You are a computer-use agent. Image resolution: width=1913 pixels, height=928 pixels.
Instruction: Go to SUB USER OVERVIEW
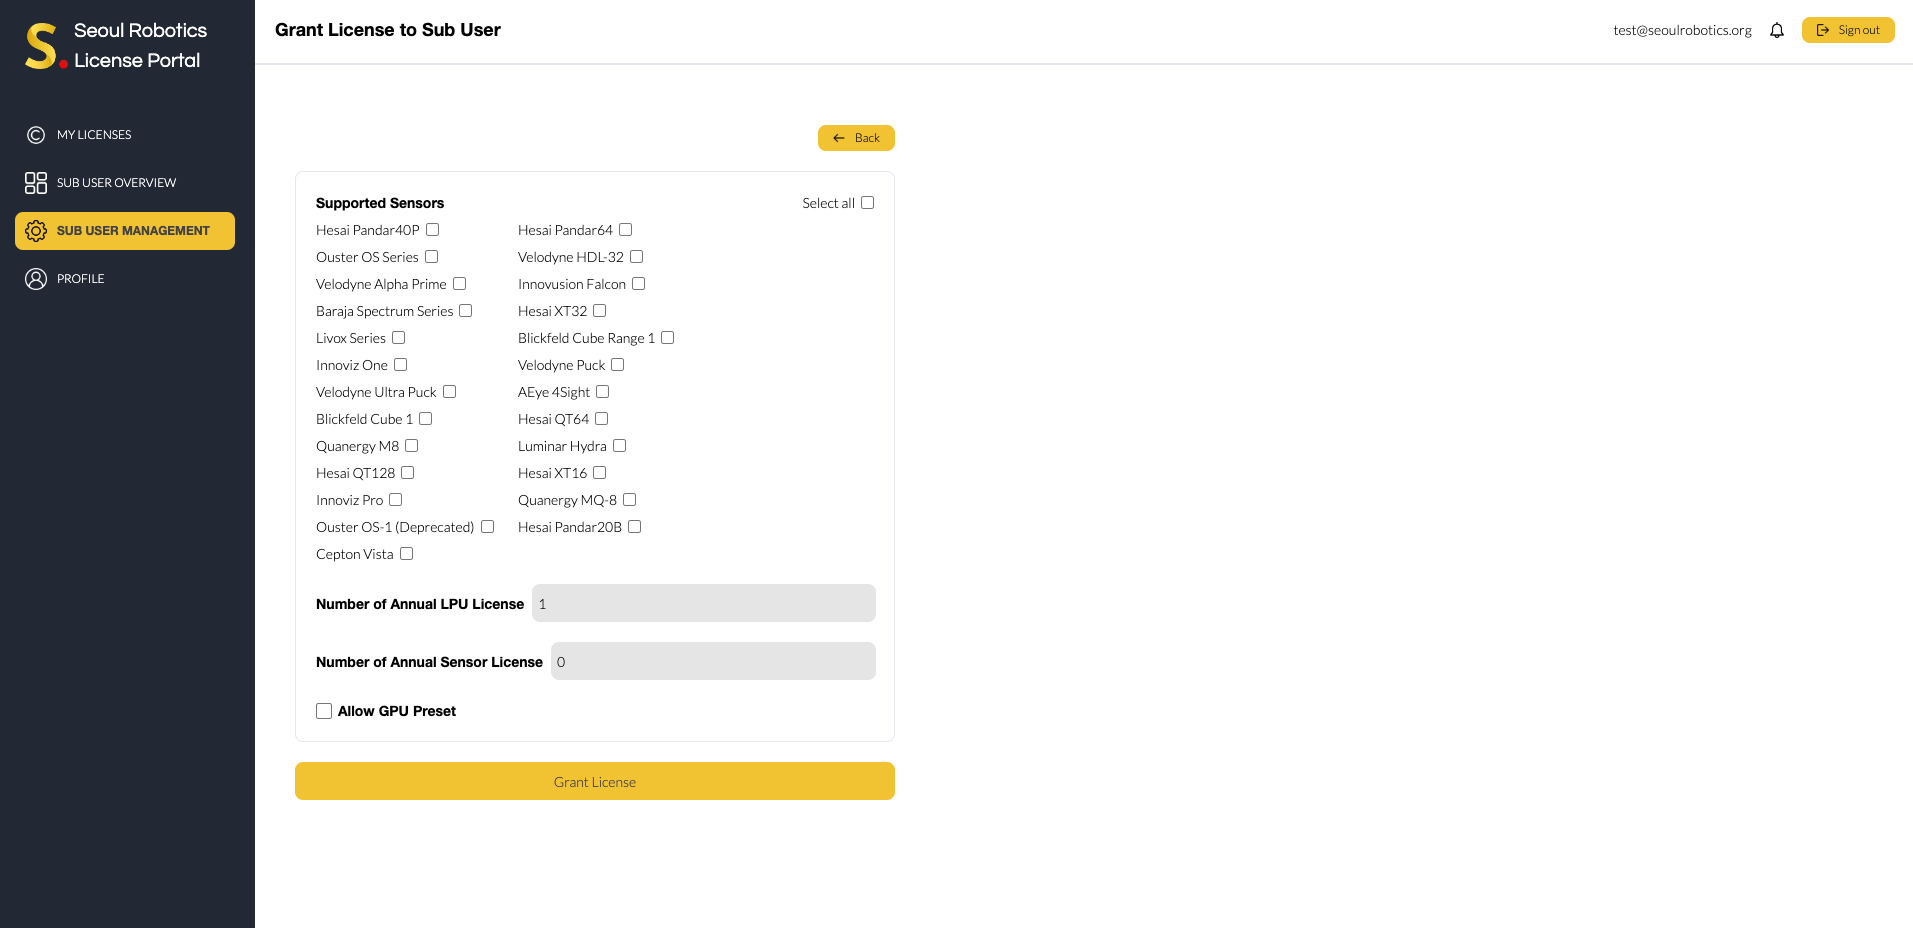point(125,183)
